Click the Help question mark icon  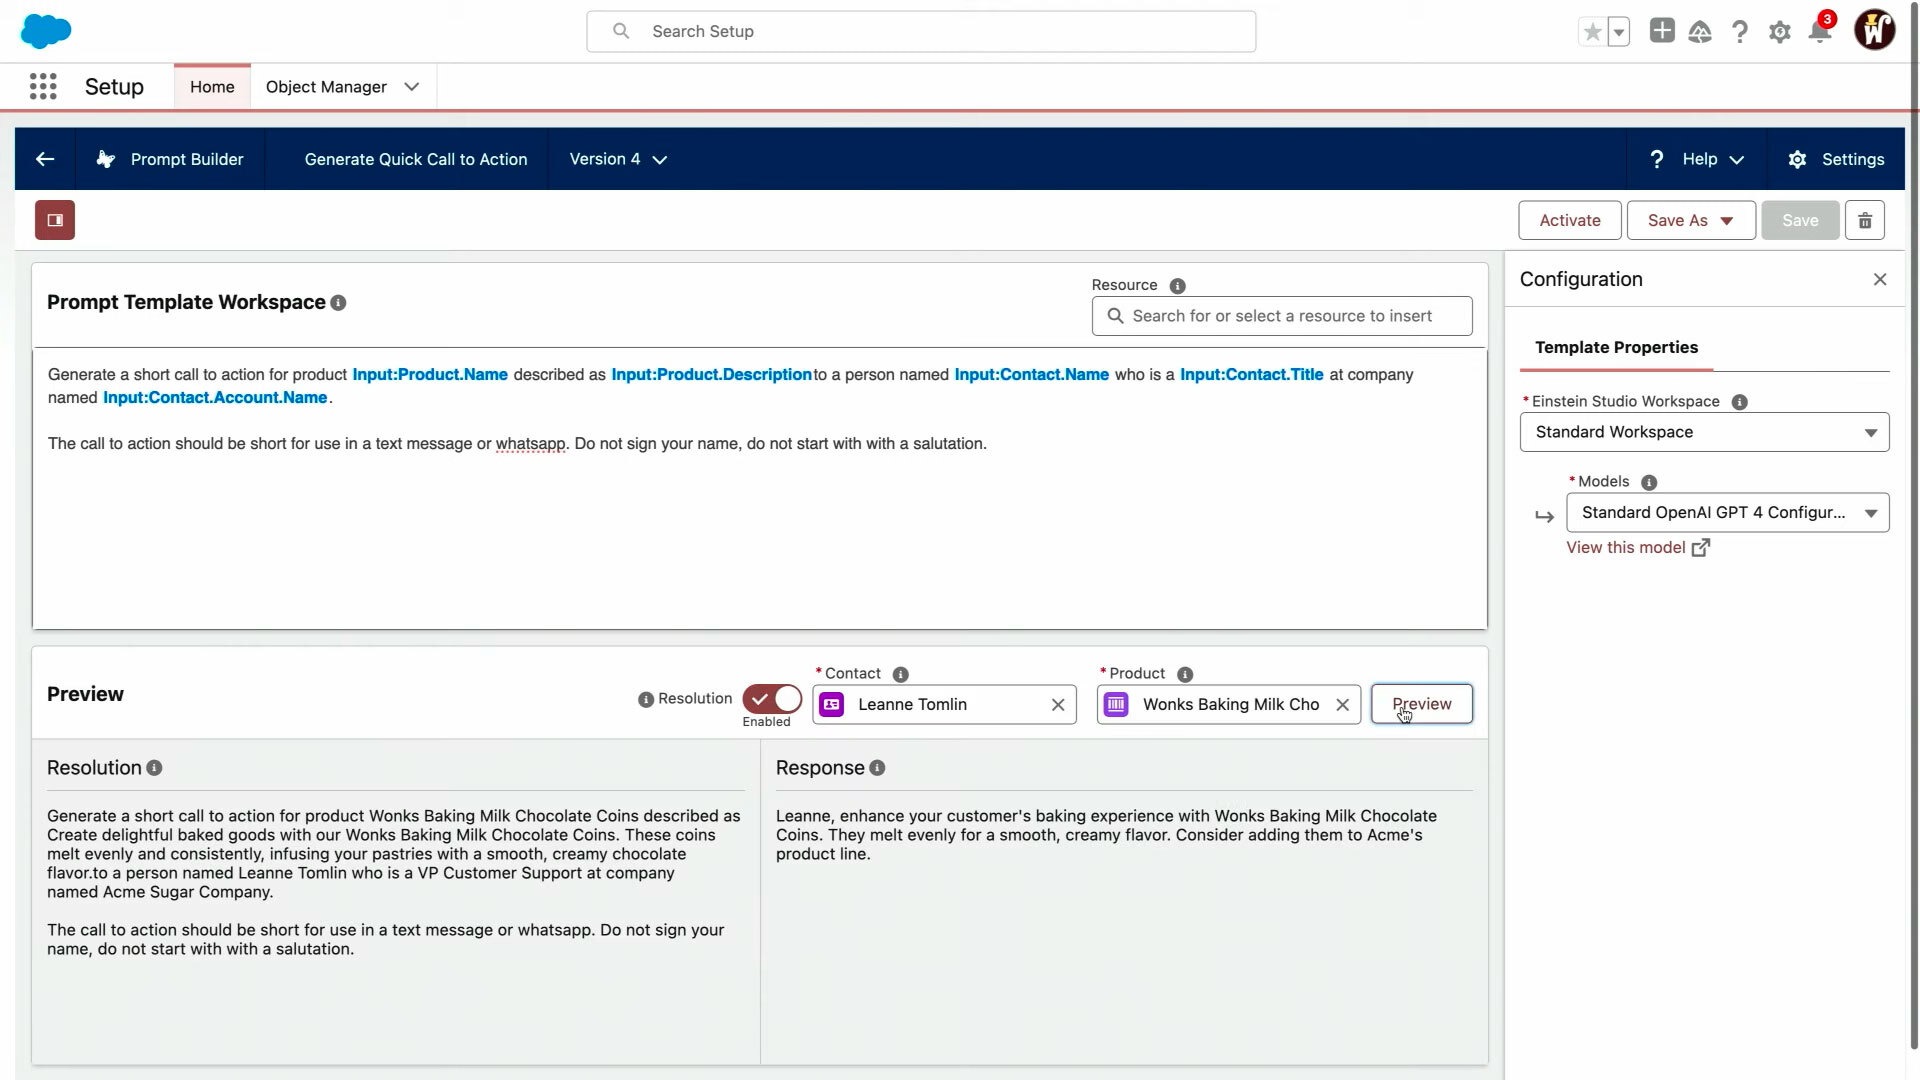click(x=1658, y=158)
